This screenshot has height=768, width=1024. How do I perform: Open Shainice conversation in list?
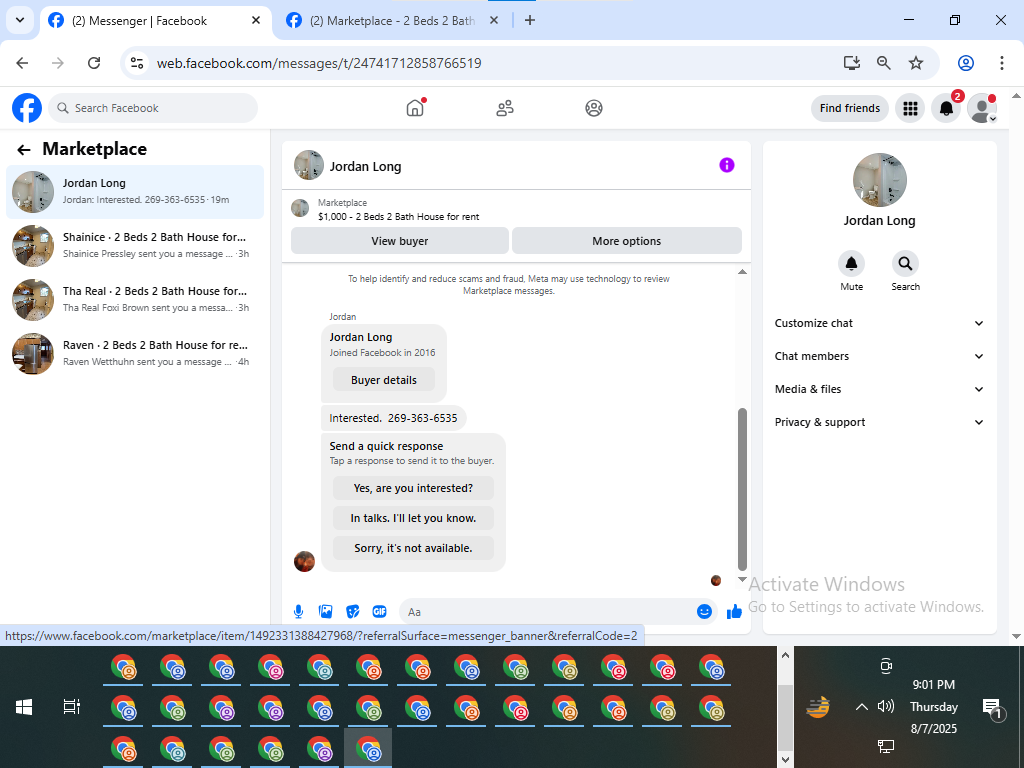(x=135, y=246)
